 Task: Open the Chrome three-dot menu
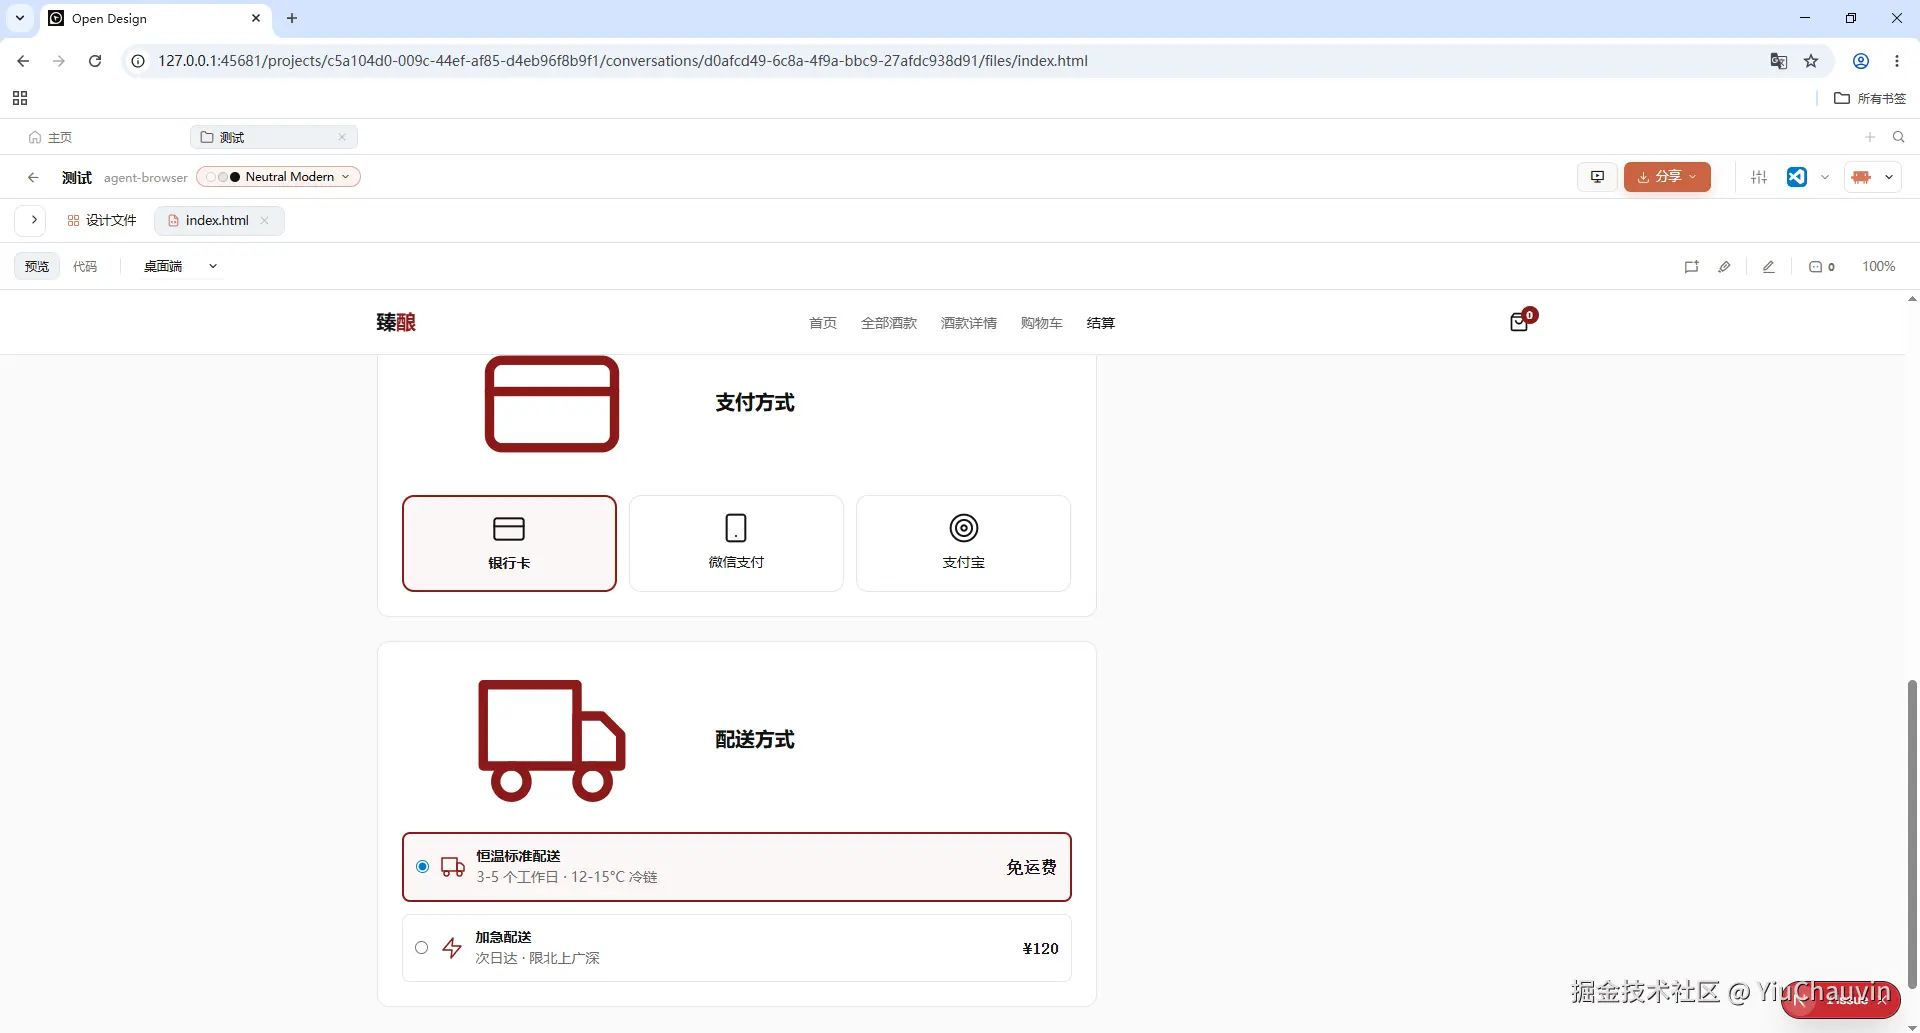click(1897, 61)
